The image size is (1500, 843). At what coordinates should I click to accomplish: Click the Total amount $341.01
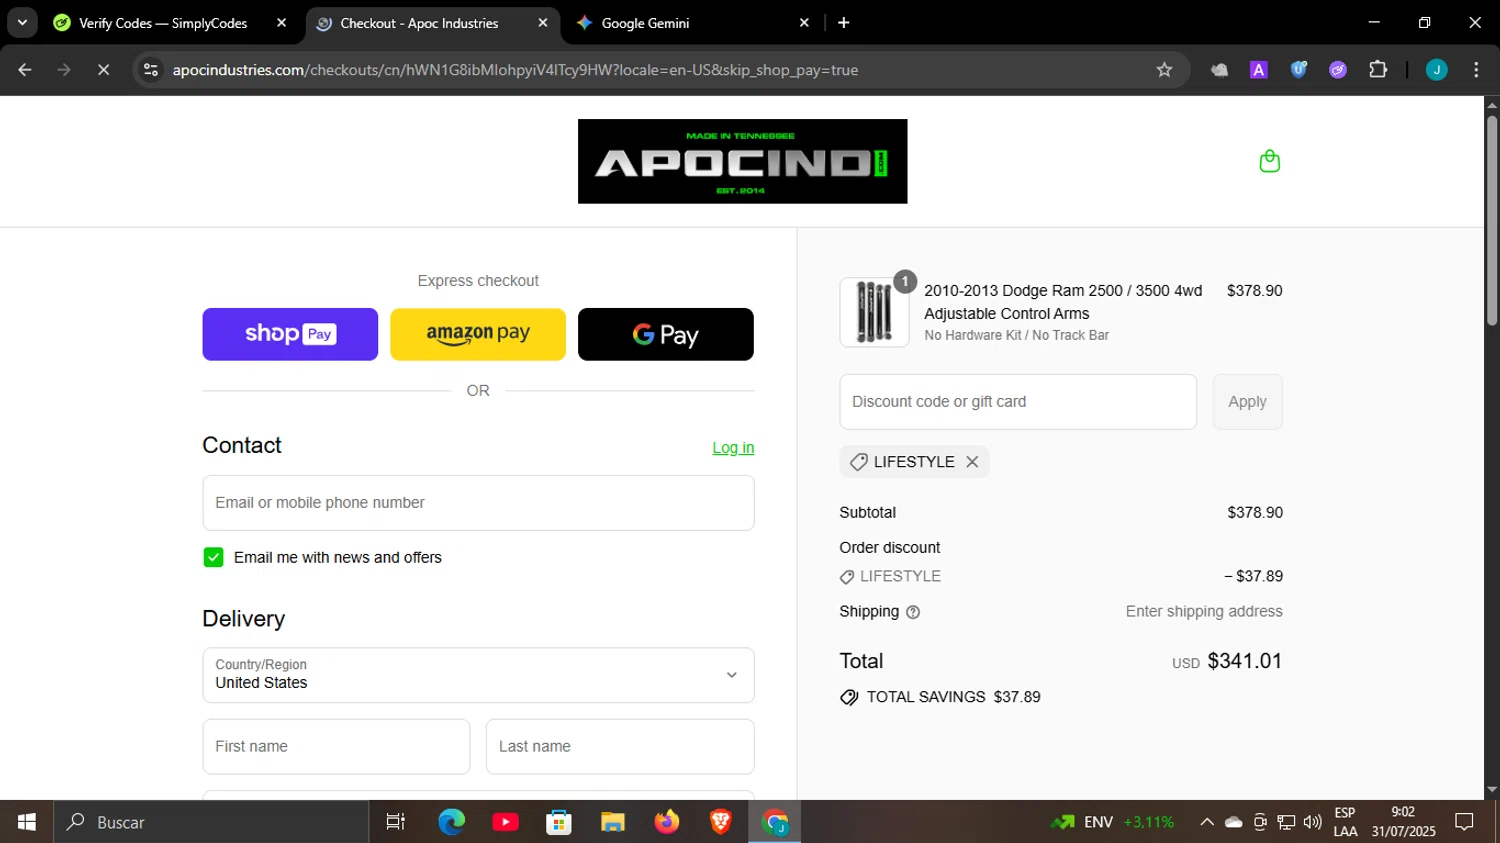pos(1244,661)
